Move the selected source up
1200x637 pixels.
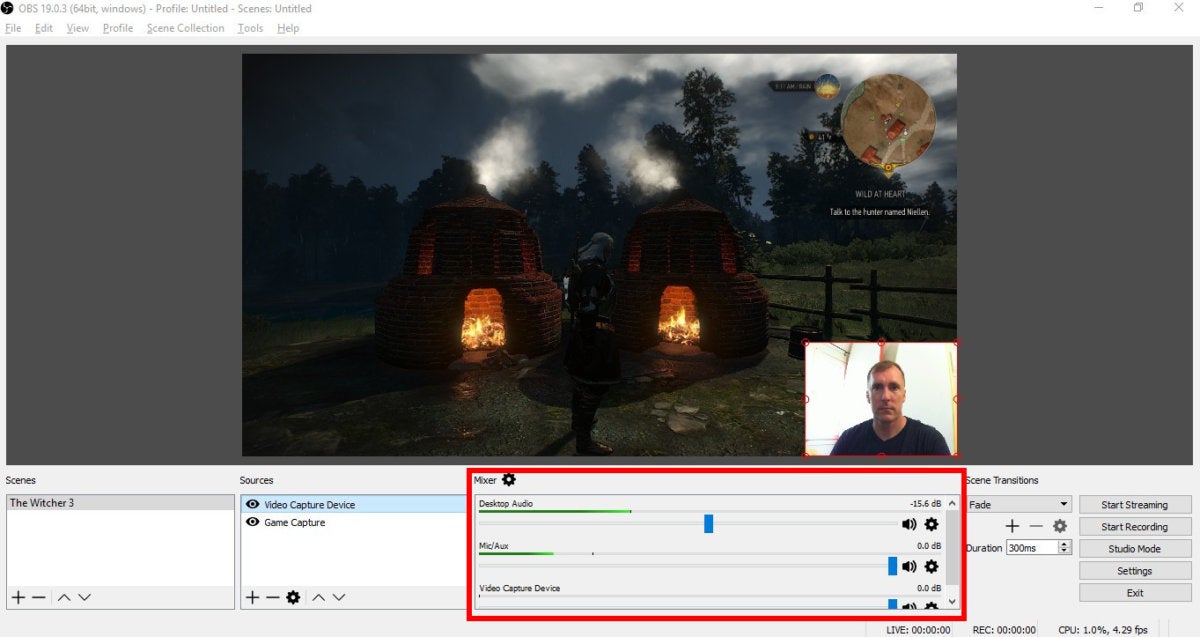click(x=318, y=597)
